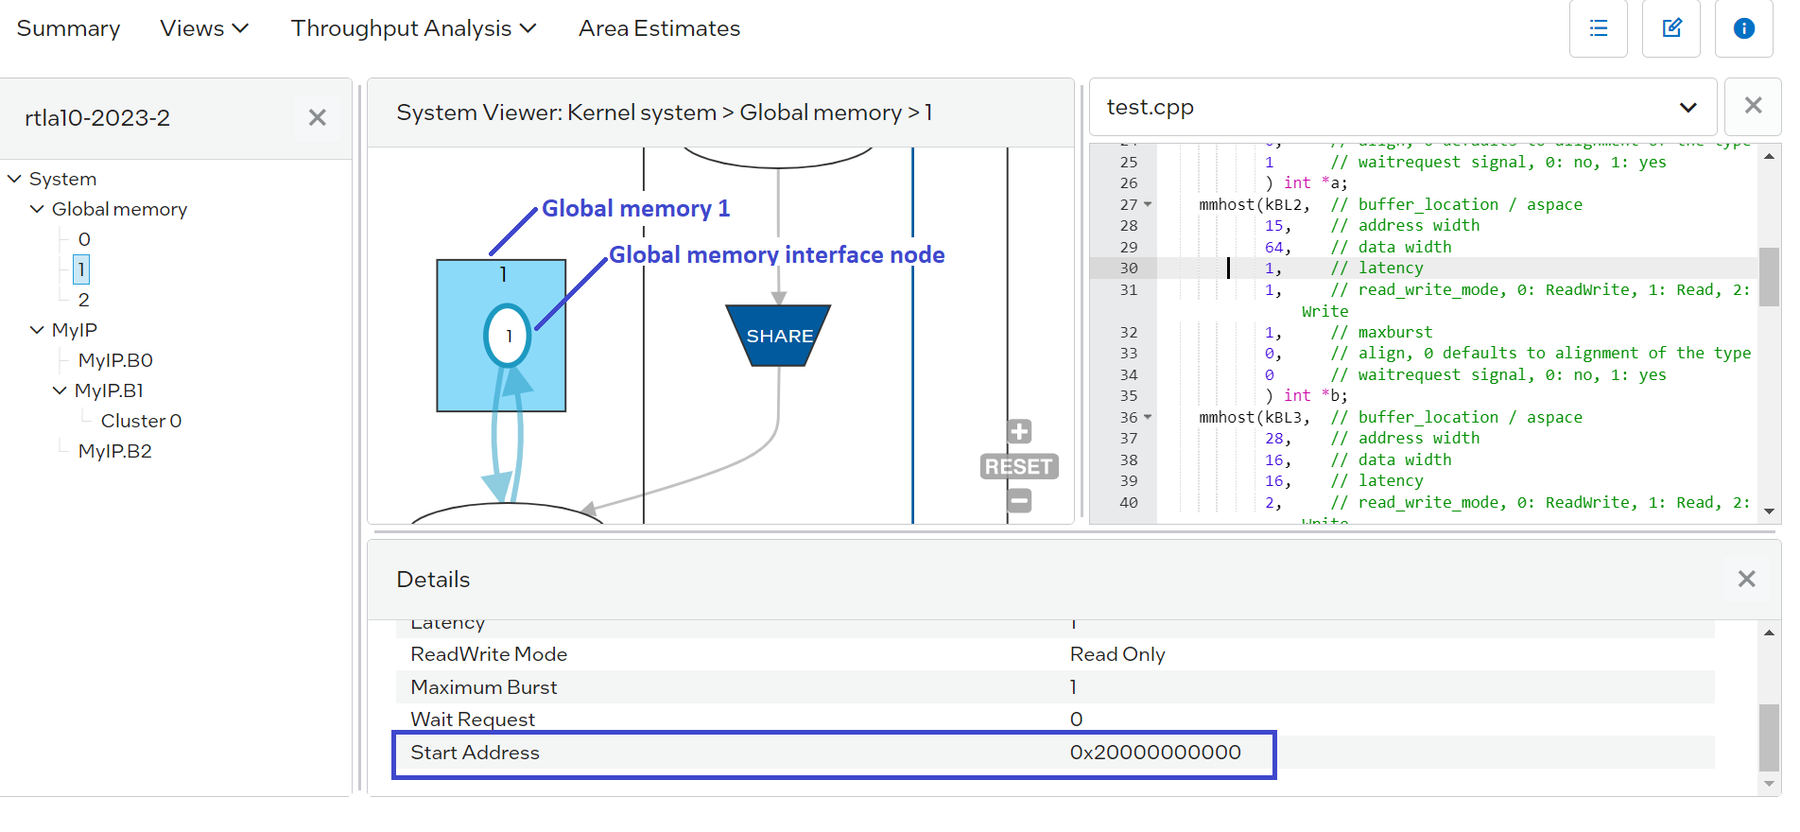Close the test.cpp source pane
The image size is (1800, 832).
(x=1752, y=106)
